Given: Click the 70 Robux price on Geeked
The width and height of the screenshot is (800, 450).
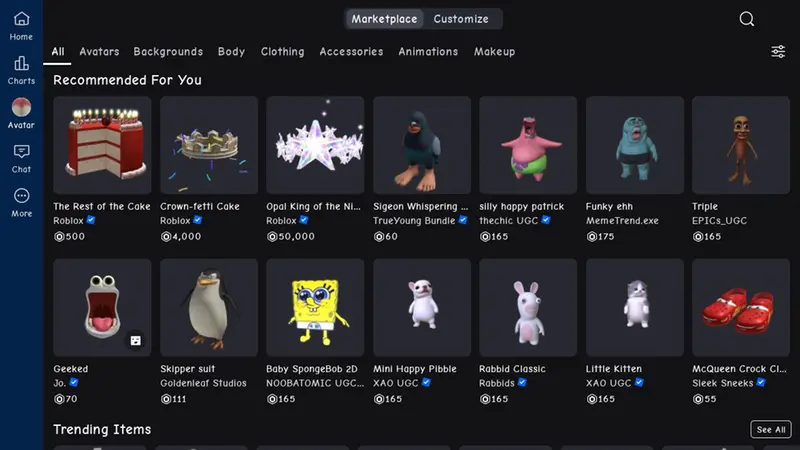Looking at the screenshot, I should coord(65,398).
